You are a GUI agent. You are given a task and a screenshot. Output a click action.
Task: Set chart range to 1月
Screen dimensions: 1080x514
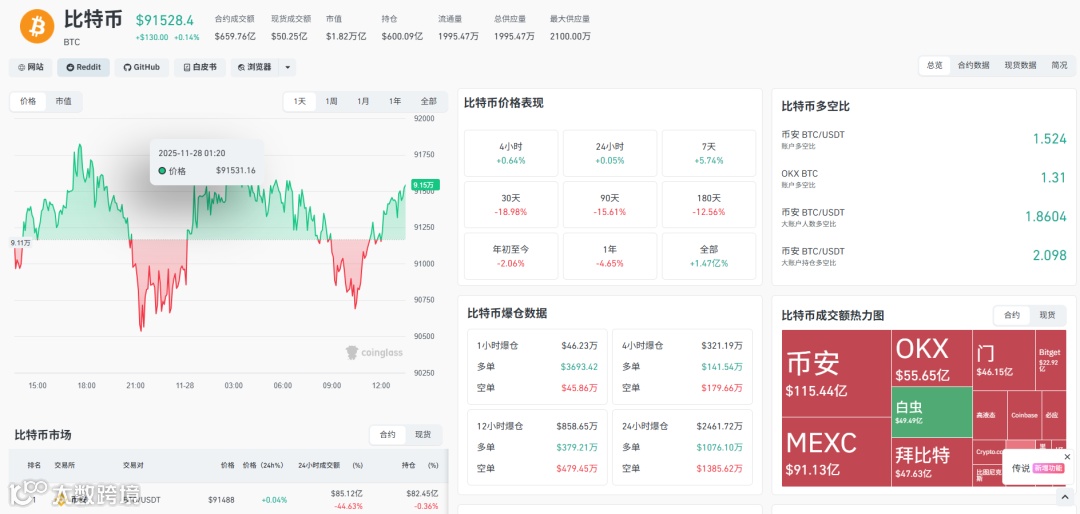363,101
